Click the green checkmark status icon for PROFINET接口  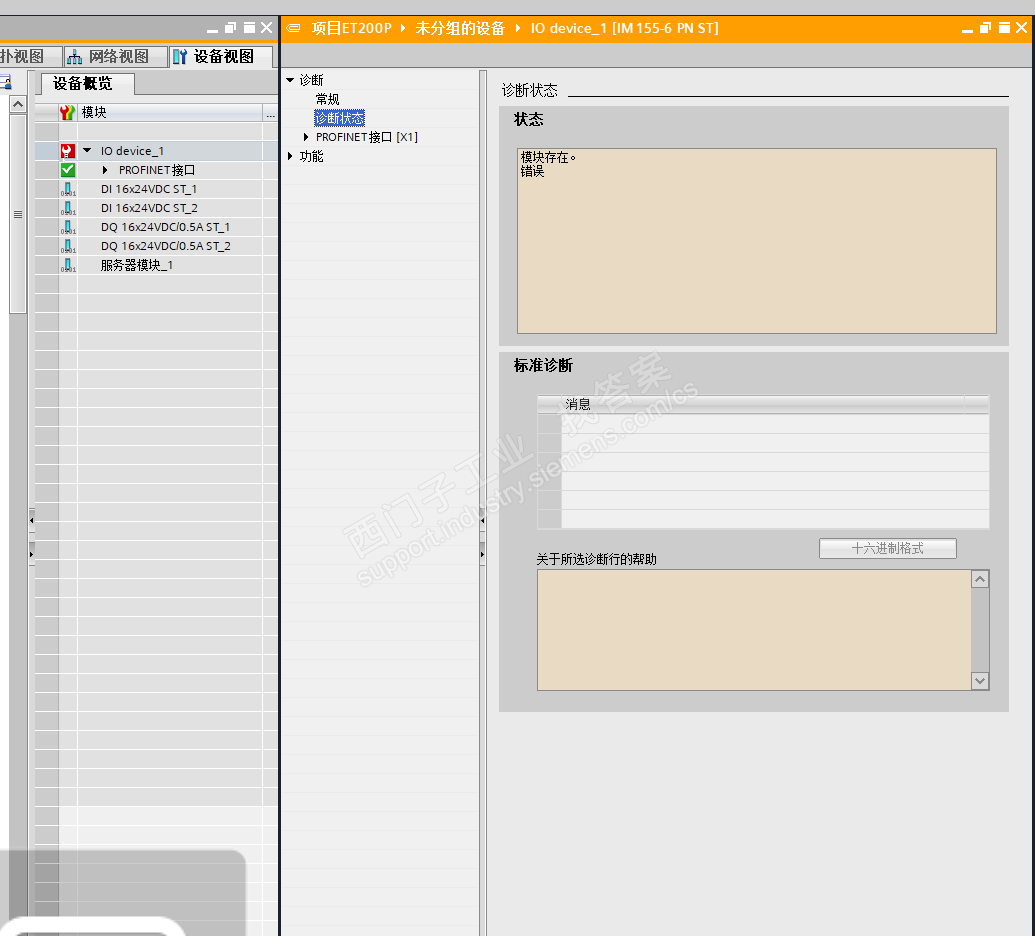coord(67,170)
